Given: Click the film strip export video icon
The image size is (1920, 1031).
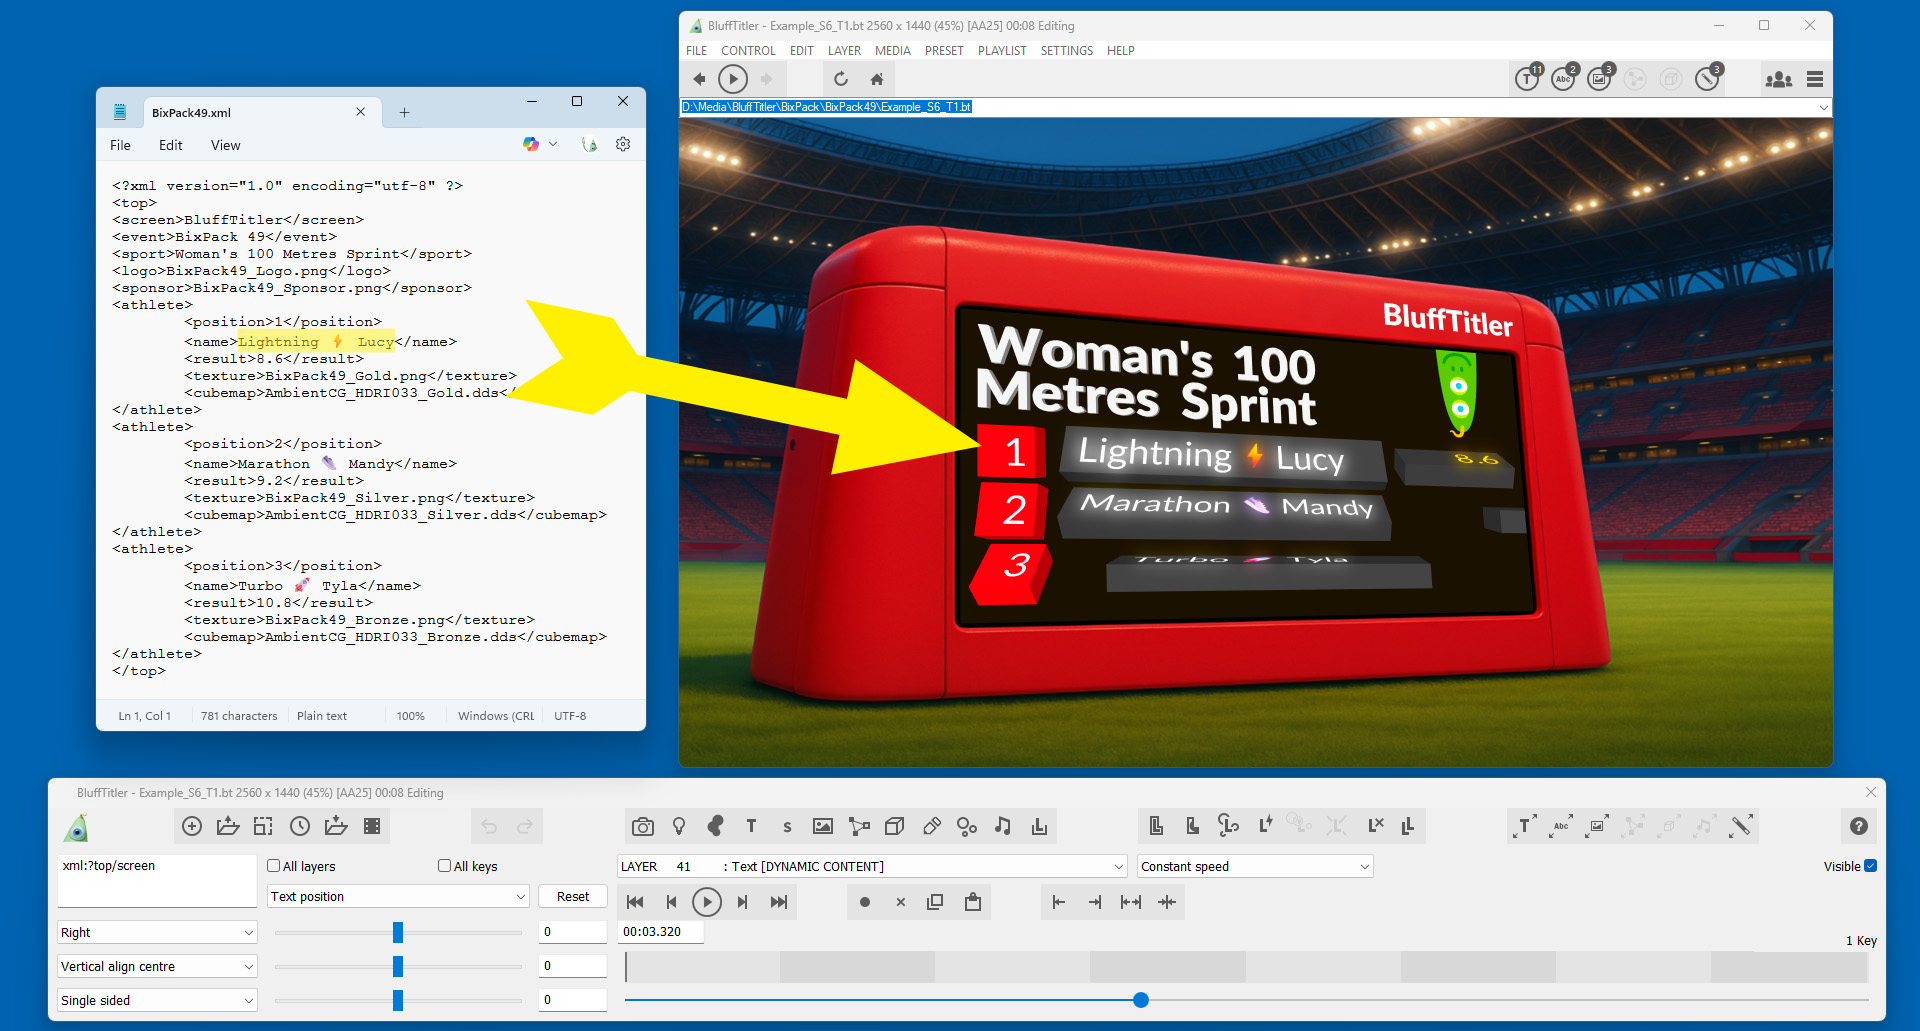Looking at the screenshot, I should [x=372, y=826].
